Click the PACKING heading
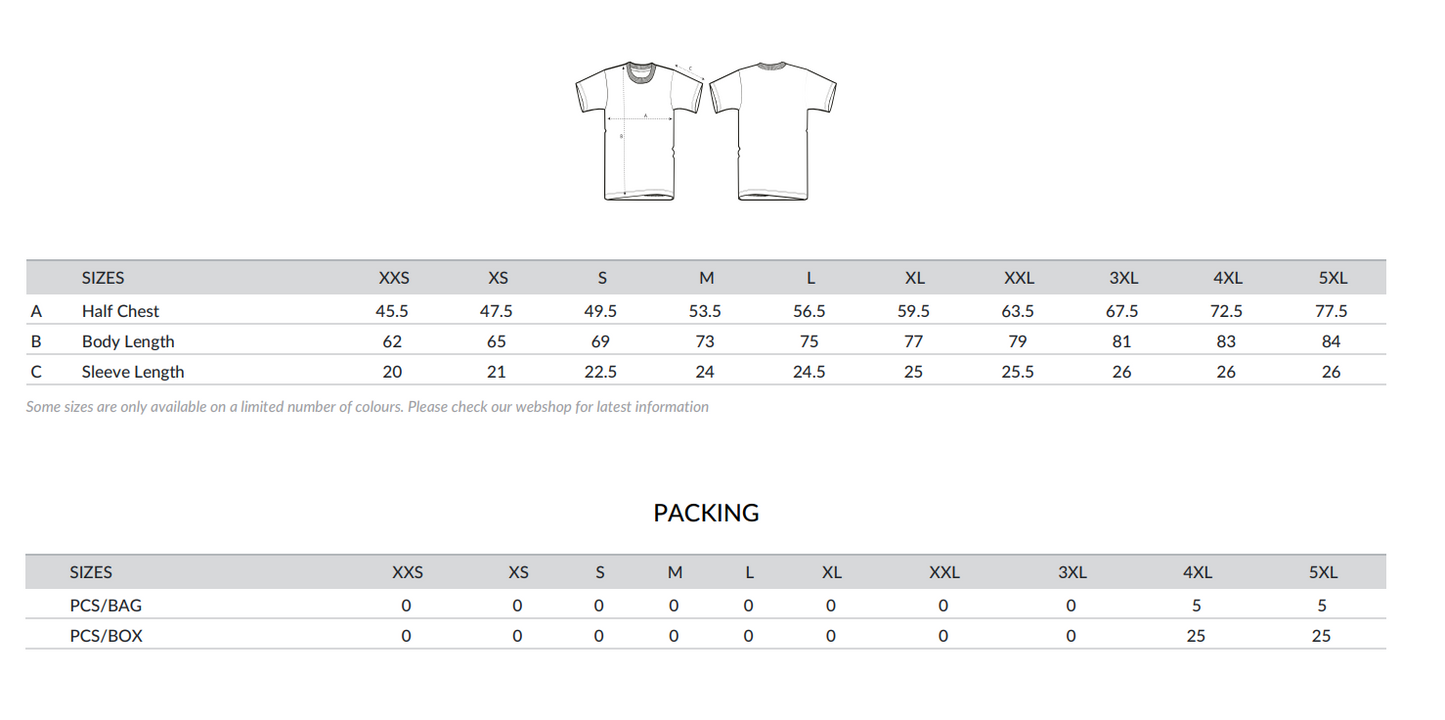Screen dimensions: 1445x720 [706, 513]
